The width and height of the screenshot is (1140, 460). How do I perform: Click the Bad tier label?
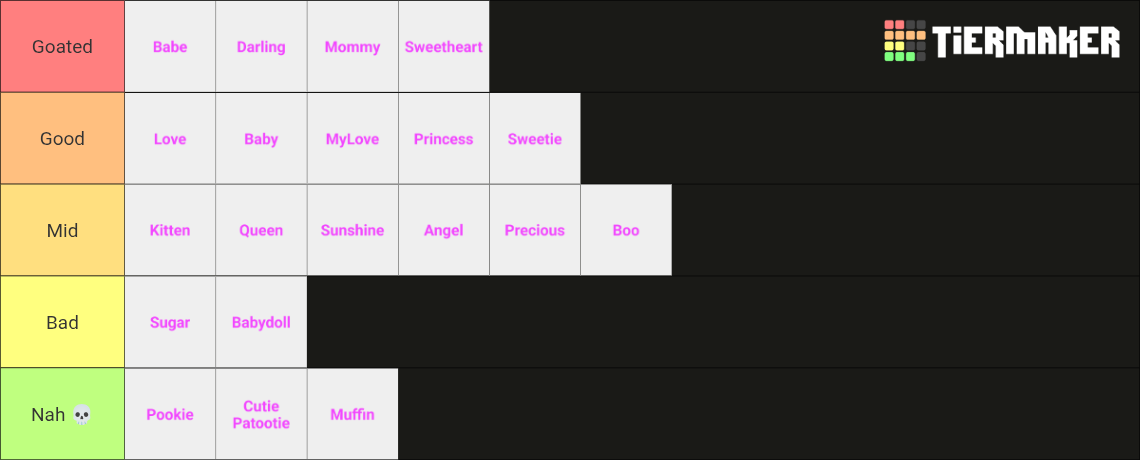63,322
